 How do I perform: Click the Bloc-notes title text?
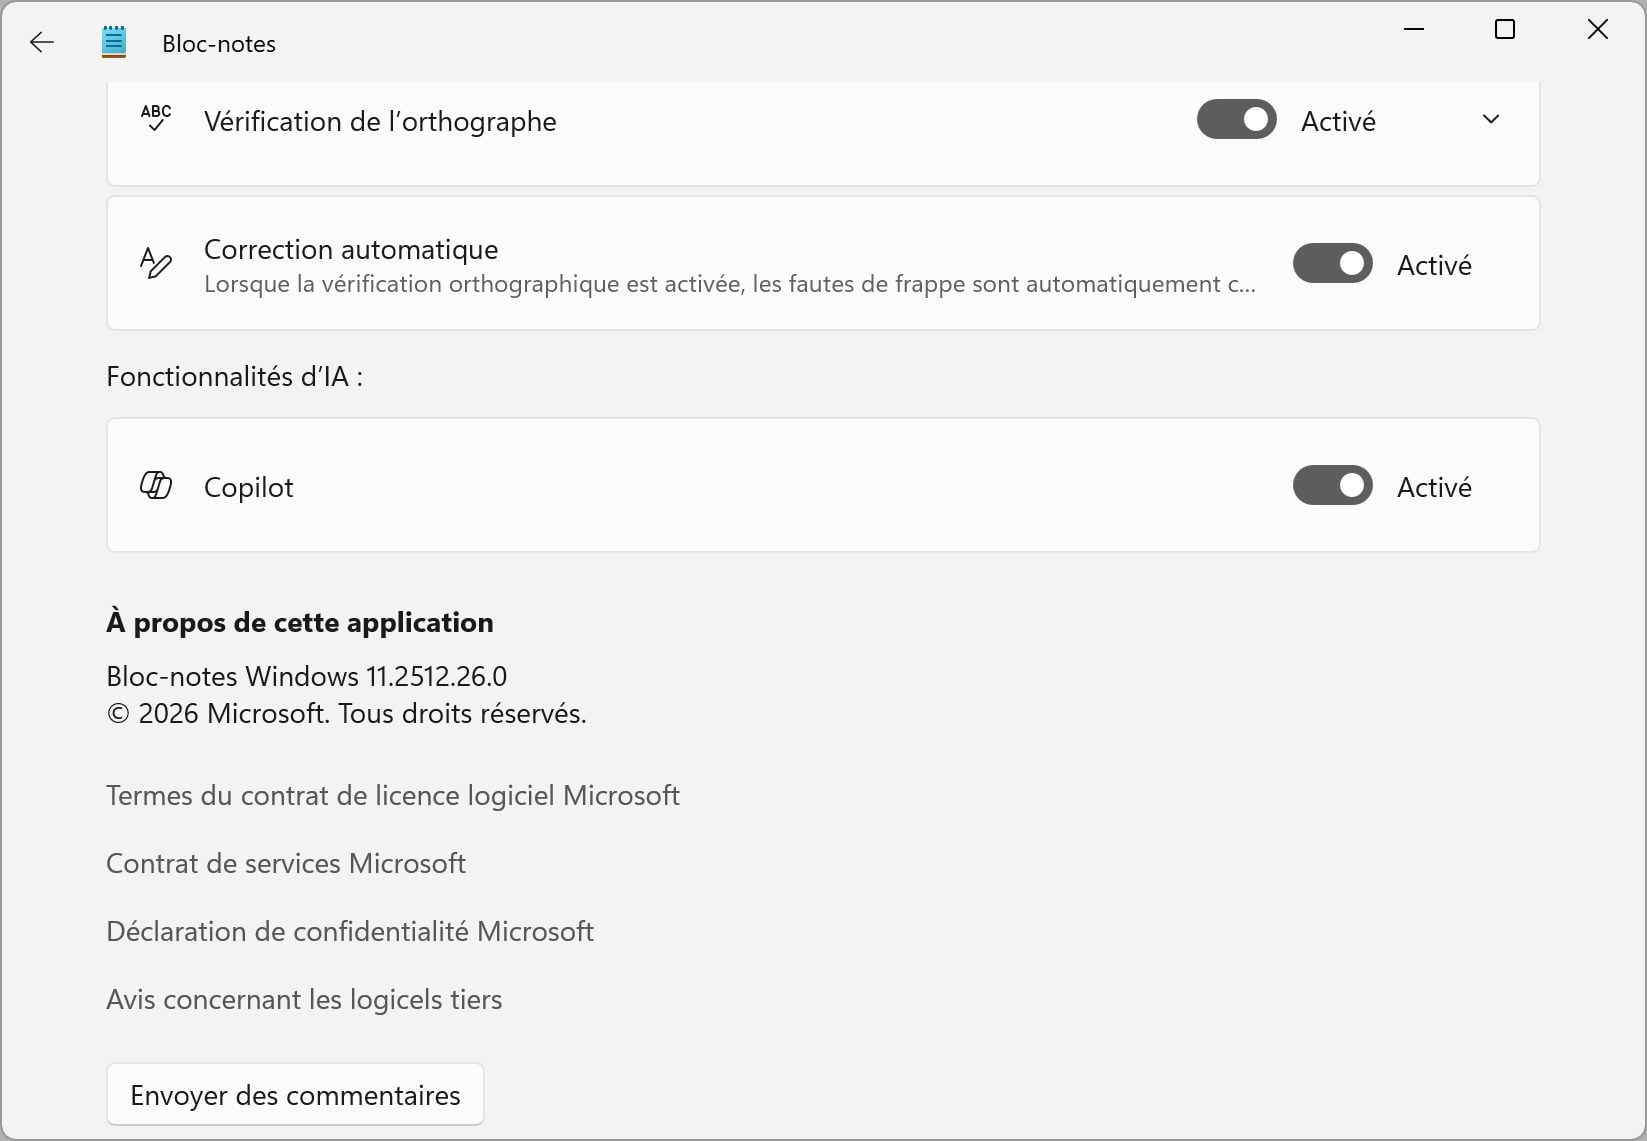pos(218,43)
